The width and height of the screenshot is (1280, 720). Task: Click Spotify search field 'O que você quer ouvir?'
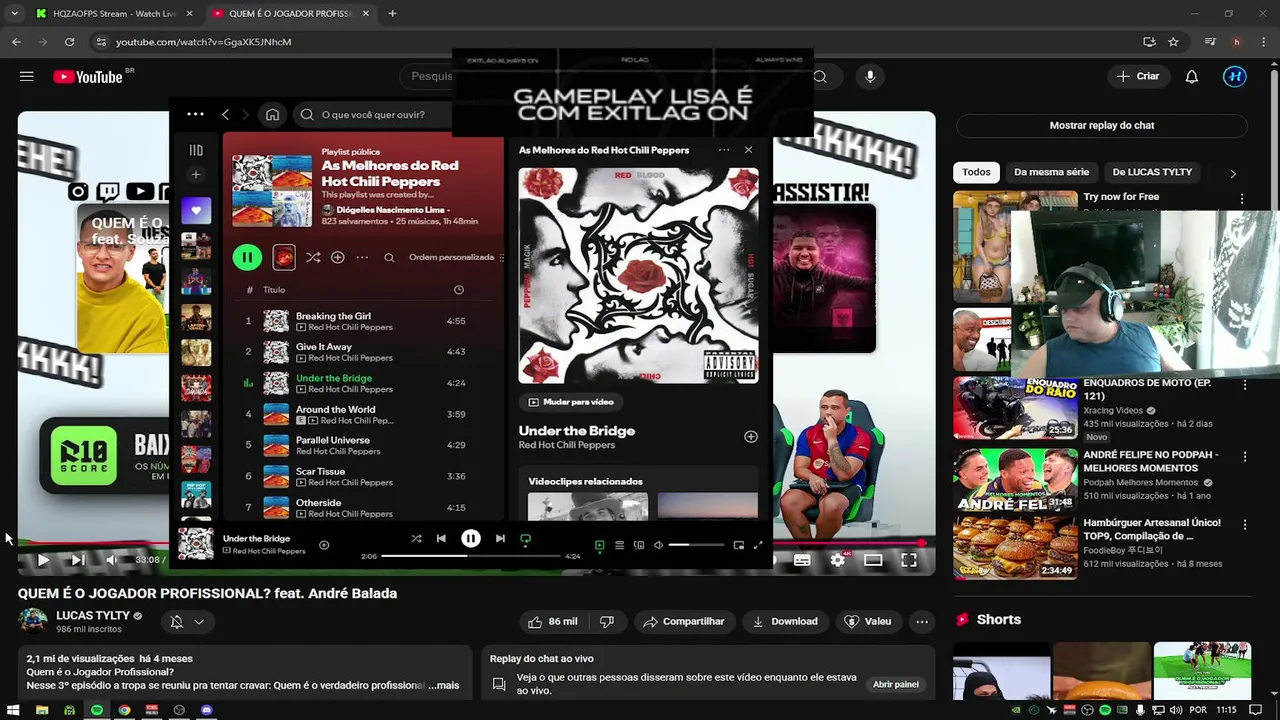[x=375, y=114]
